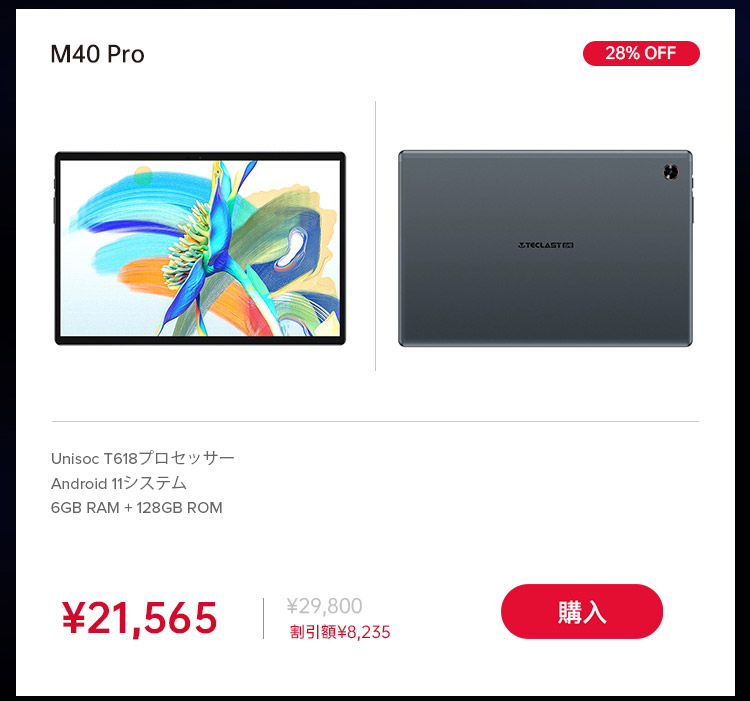Click the red 購入 purchase button
Image resolution: width=750 pixels, height=701 pixels.
(582, 611)
